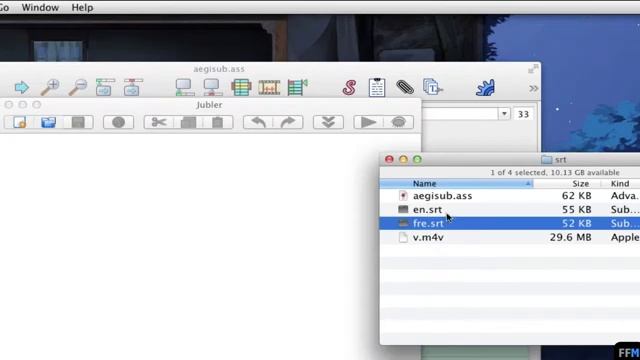Click Aegisub field showing 33

(x=523, y=114)
